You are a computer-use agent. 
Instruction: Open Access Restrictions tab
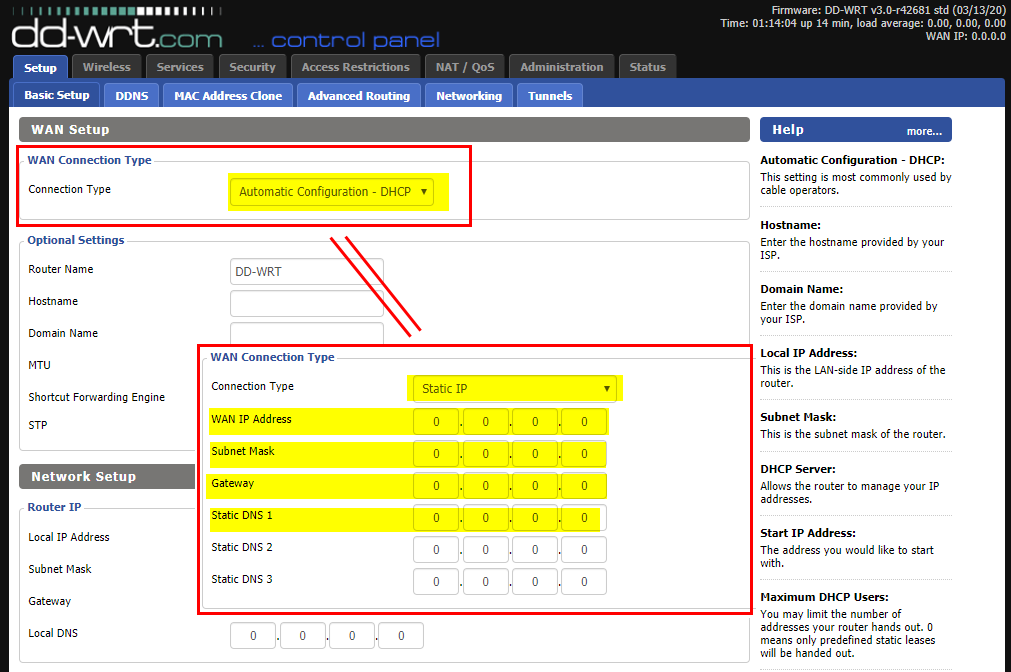pyautogui.click(x=355, y=66)
